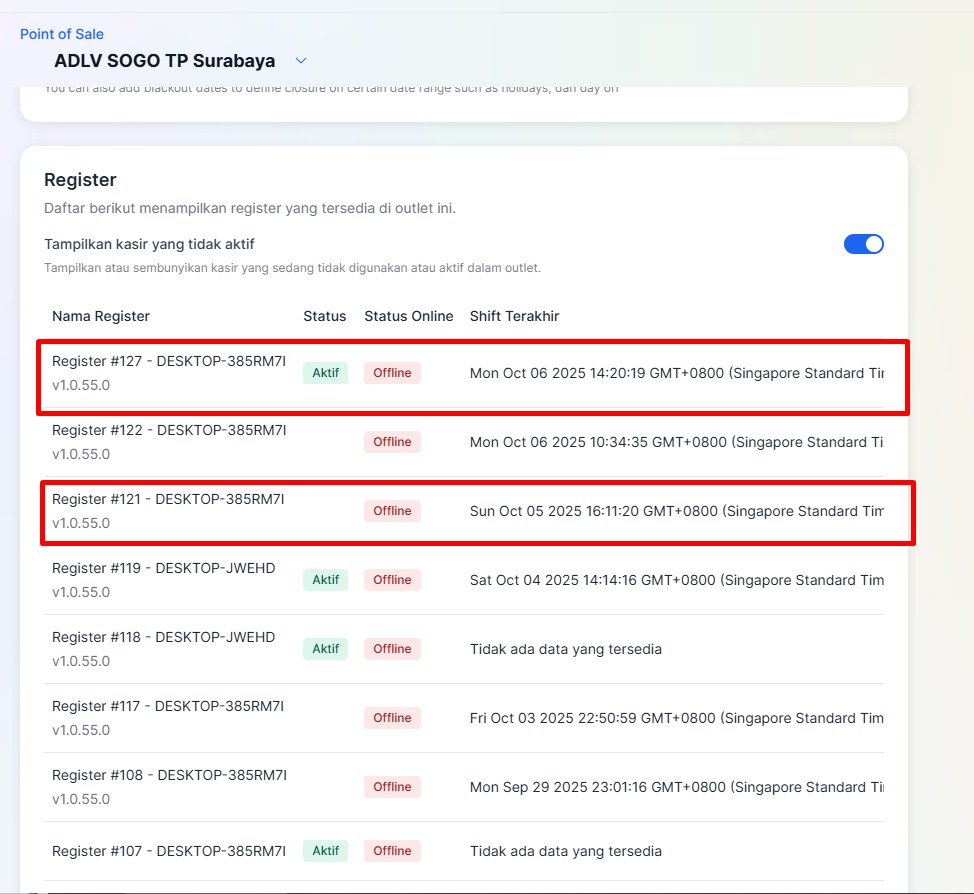Viewport: 974px width, 894px height.
Task: Select Register #121 in the register list
Action: click(168, 499)
